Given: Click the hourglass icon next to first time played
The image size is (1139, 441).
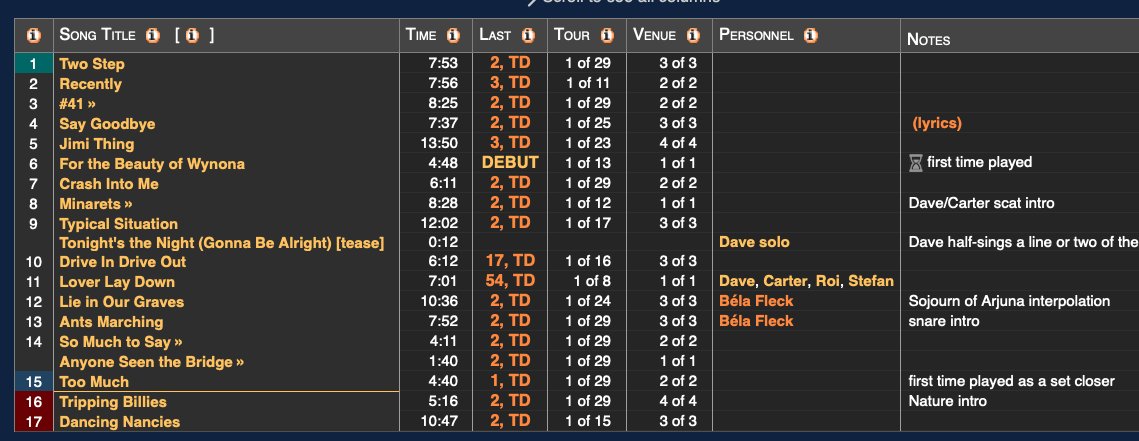Looking at the screenshot, I should (x=915, y=163).
